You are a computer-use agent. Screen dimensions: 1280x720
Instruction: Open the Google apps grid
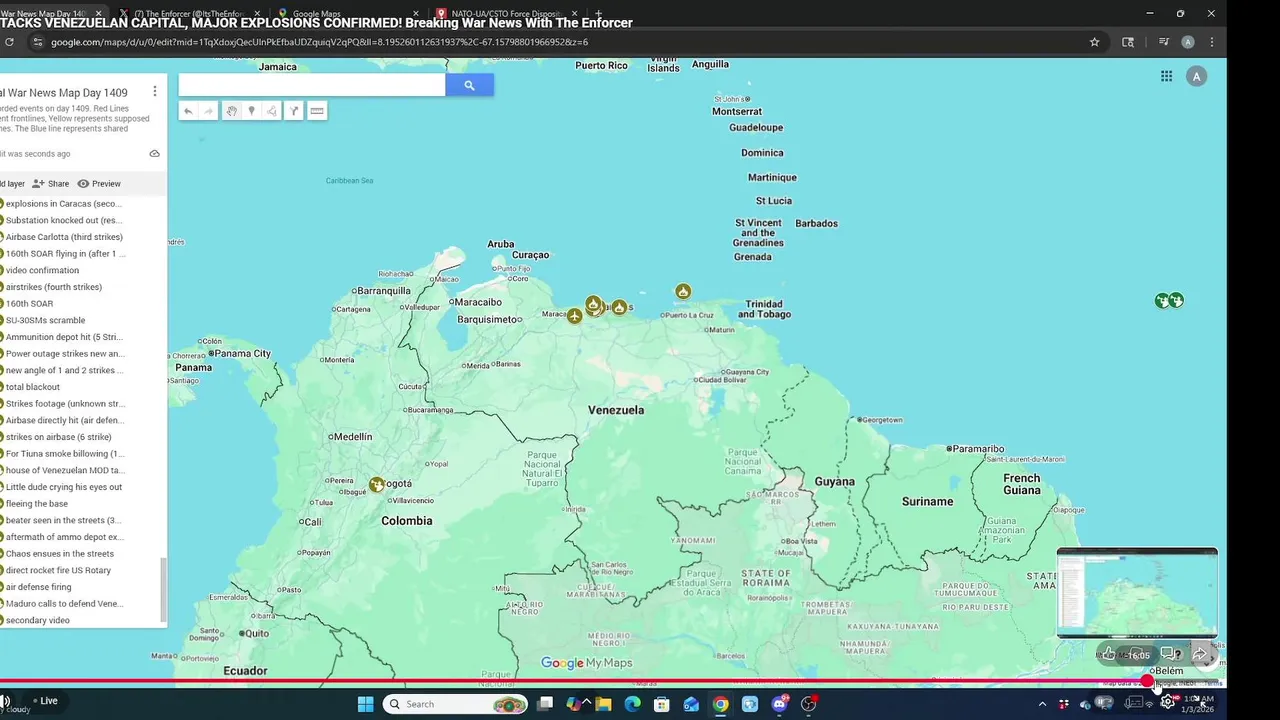point(1166,76)
